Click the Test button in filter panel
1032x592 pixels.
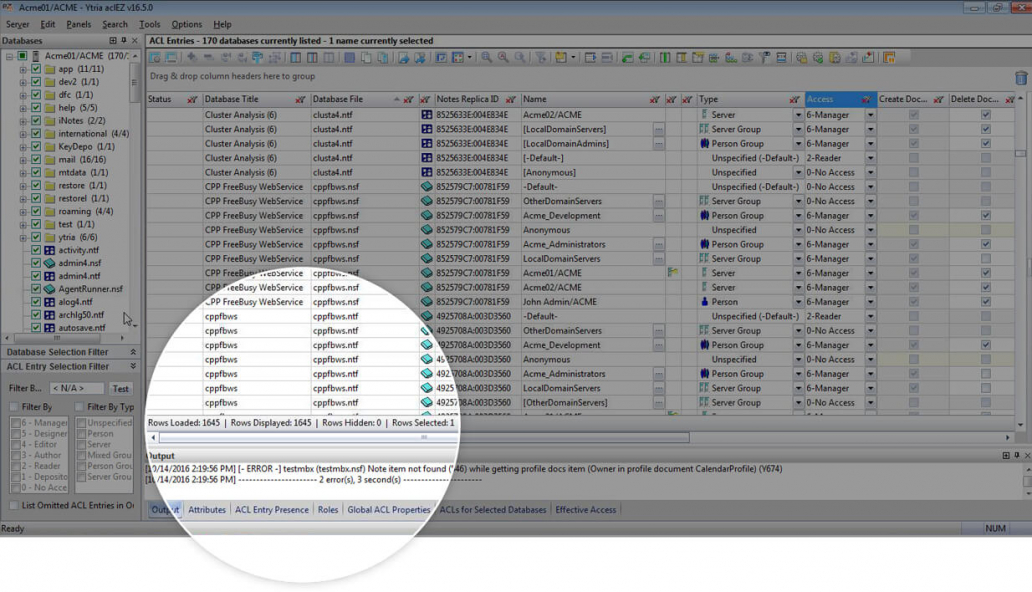[x=120, y=389]
